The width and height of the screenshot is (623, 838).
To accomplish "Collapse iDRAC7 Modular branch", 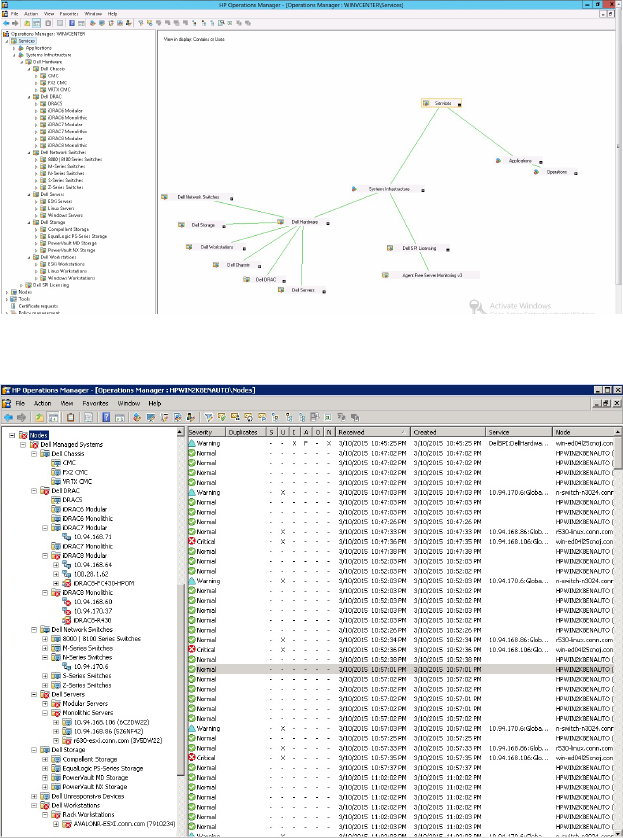I will pyautogui.click(x=45, y=527).
